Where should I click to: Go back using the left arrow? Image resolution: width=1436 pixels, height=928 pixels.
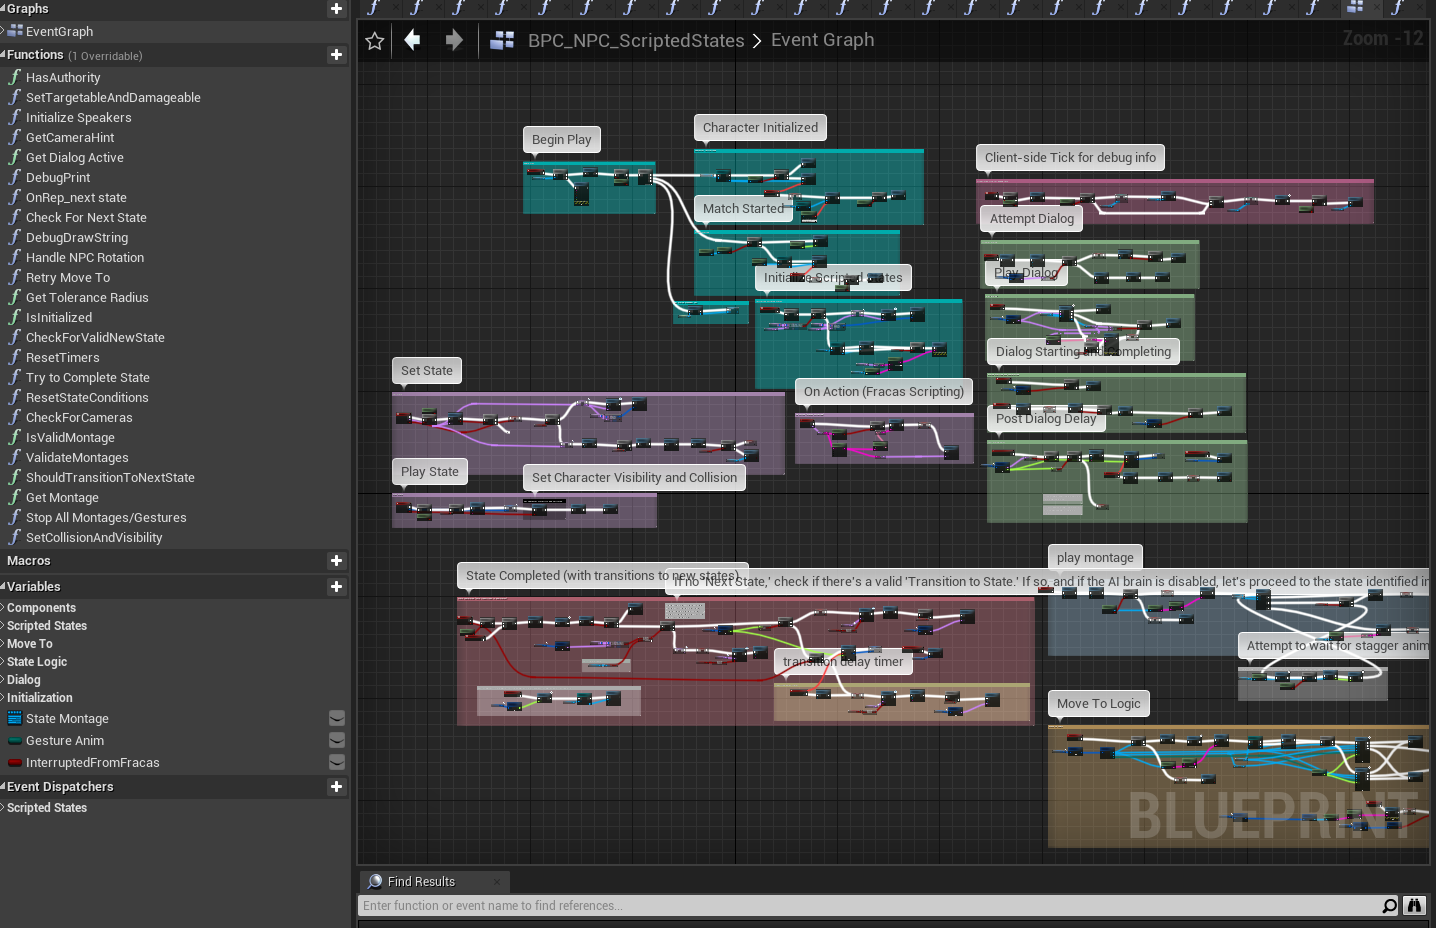coord(412,40)
